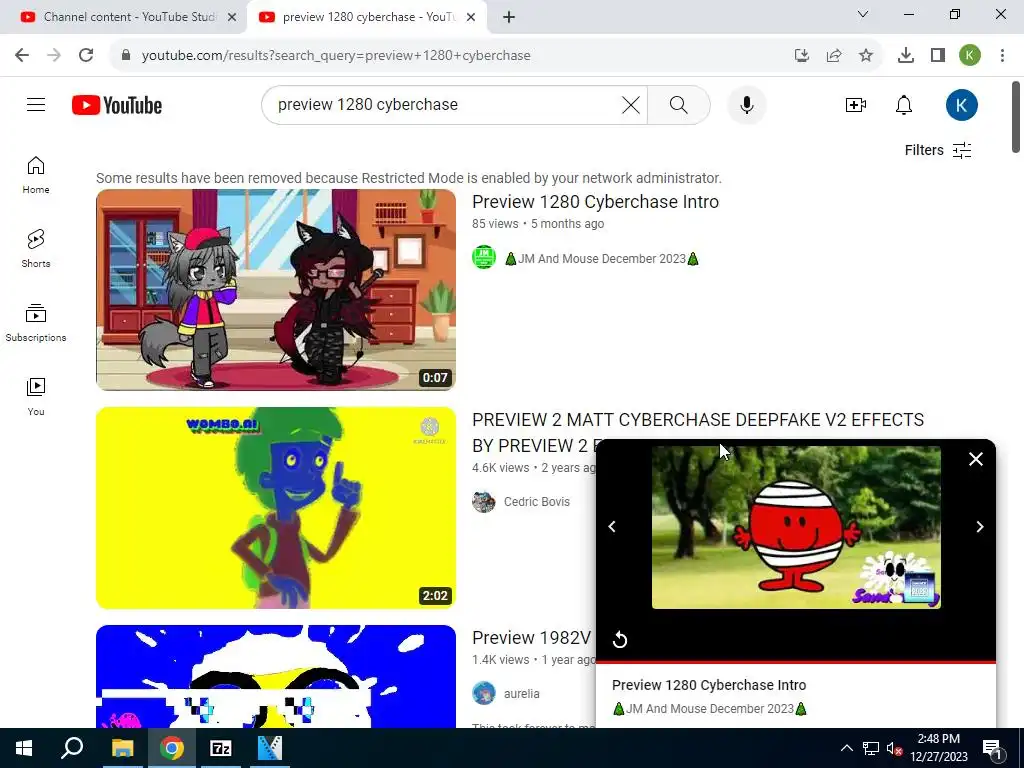Reload the page
Screen dimensions: 1024x768
86,55
